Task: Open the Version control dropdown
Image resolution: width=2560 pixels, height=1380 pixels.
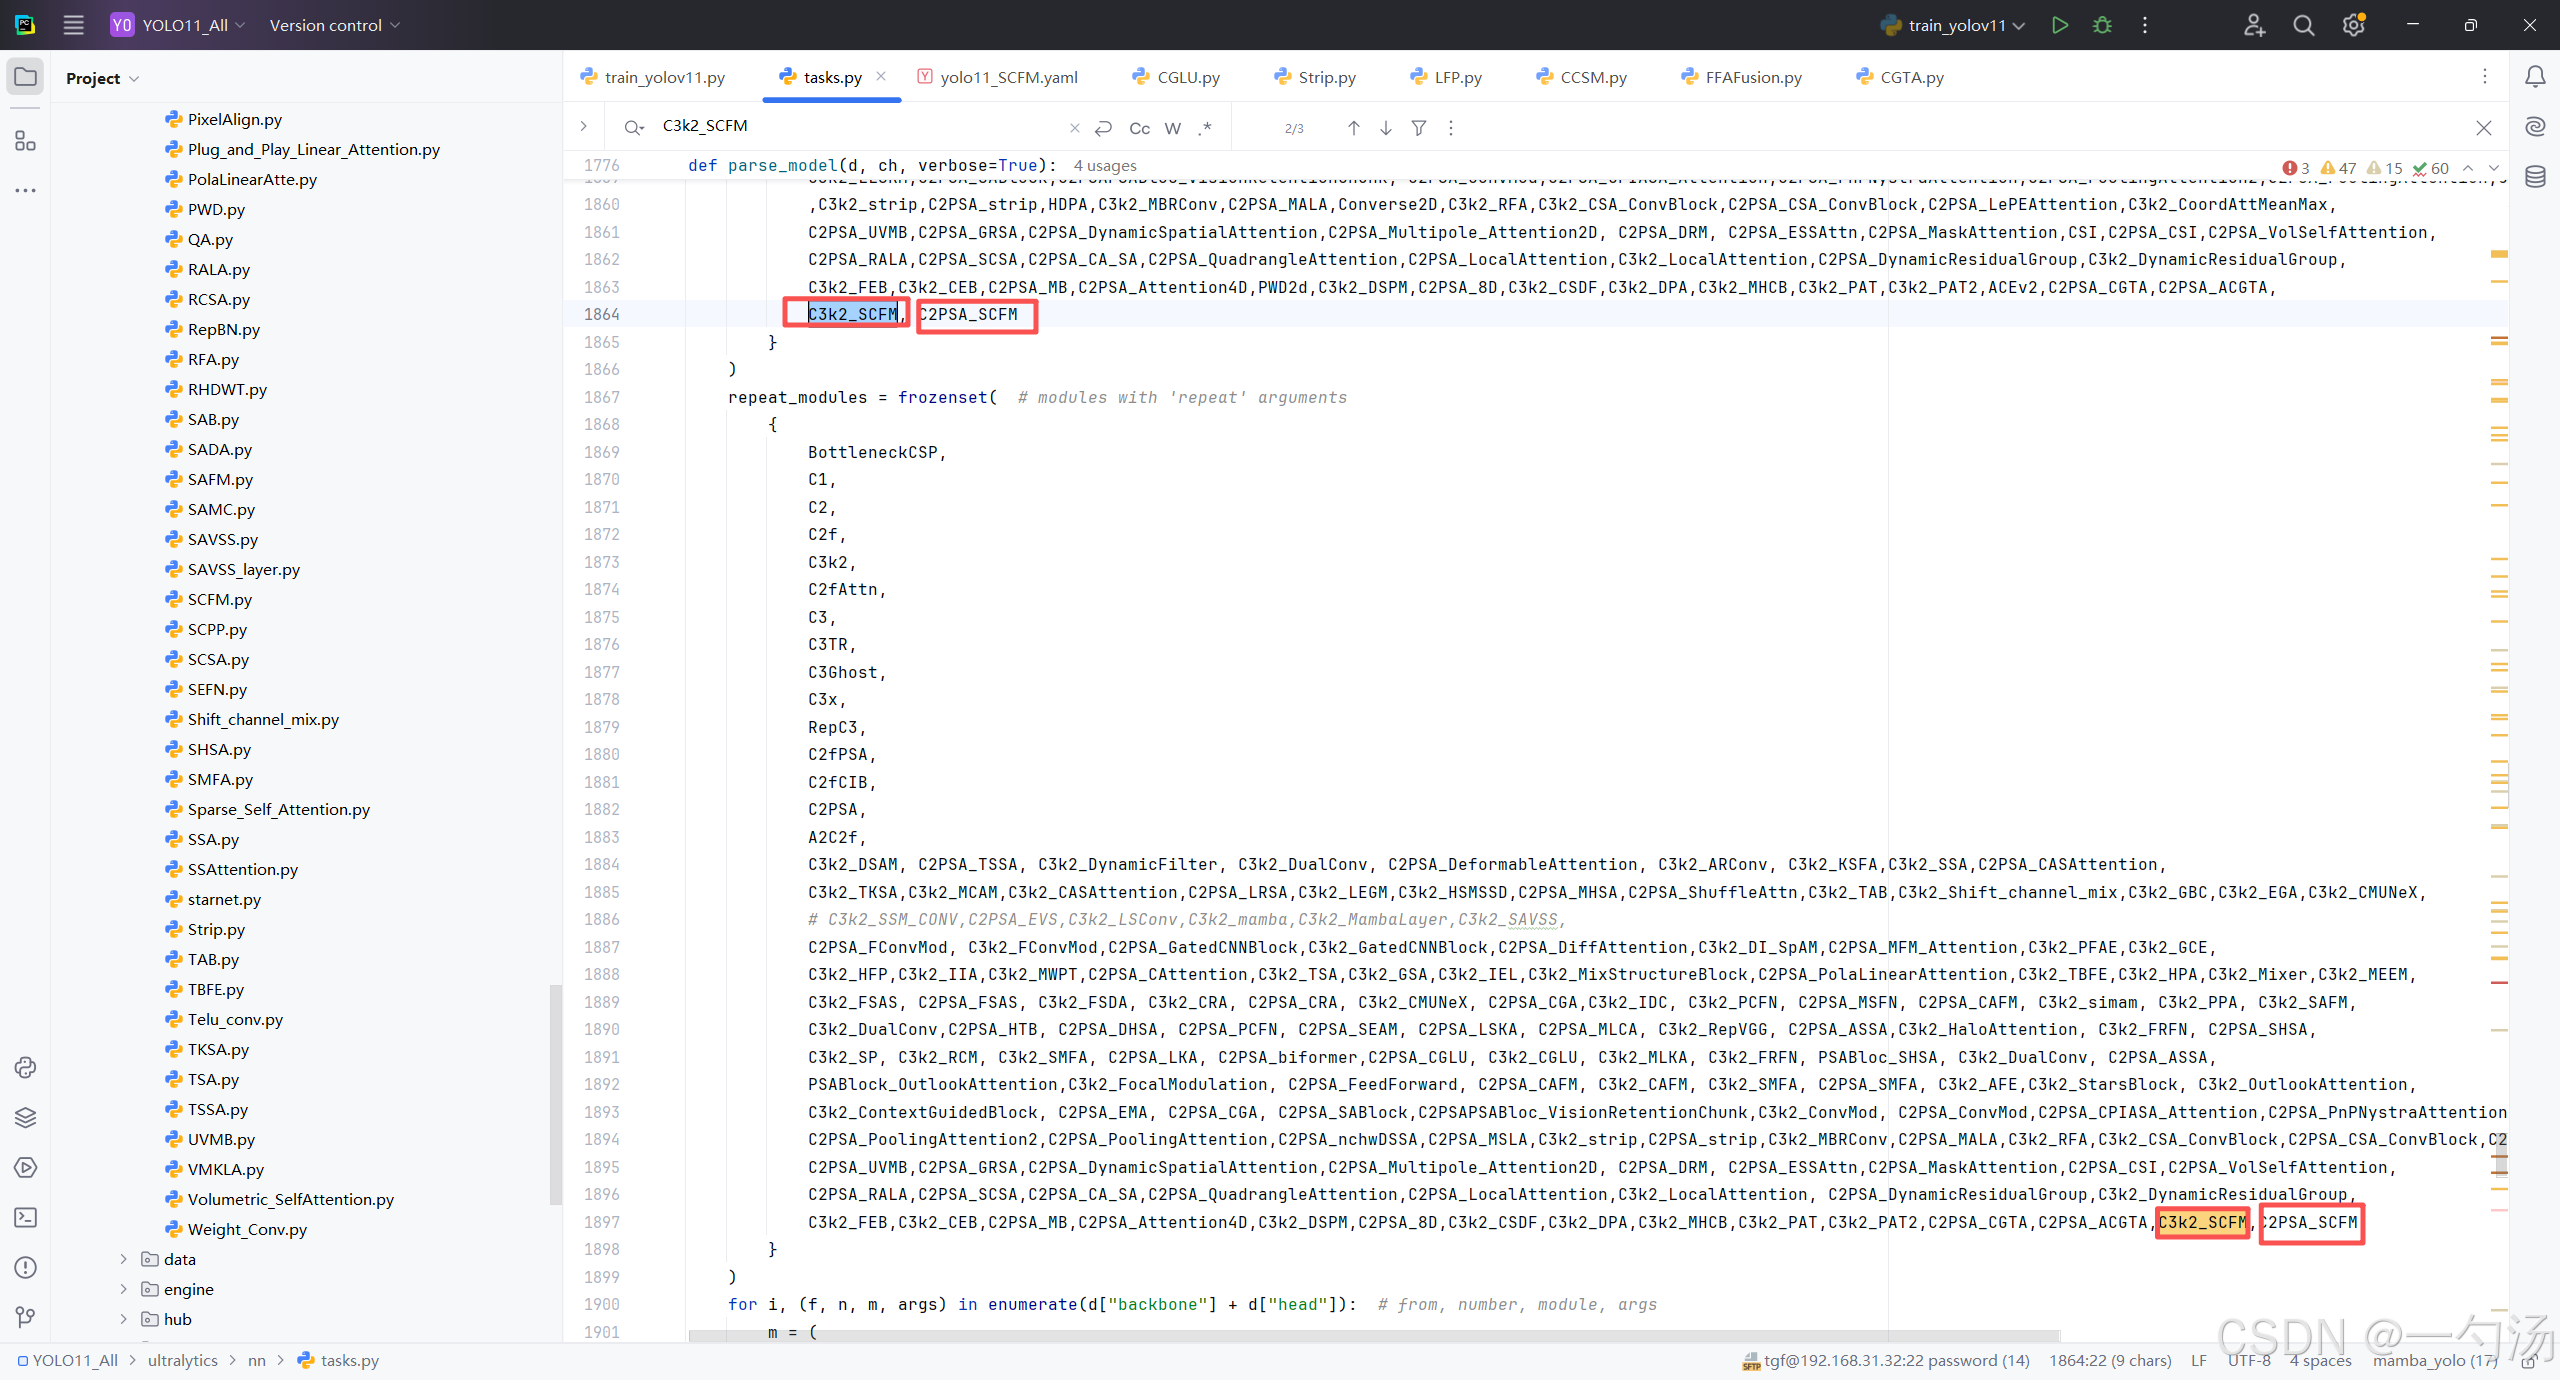Action: pyautogui.click(x=334, y=25)
